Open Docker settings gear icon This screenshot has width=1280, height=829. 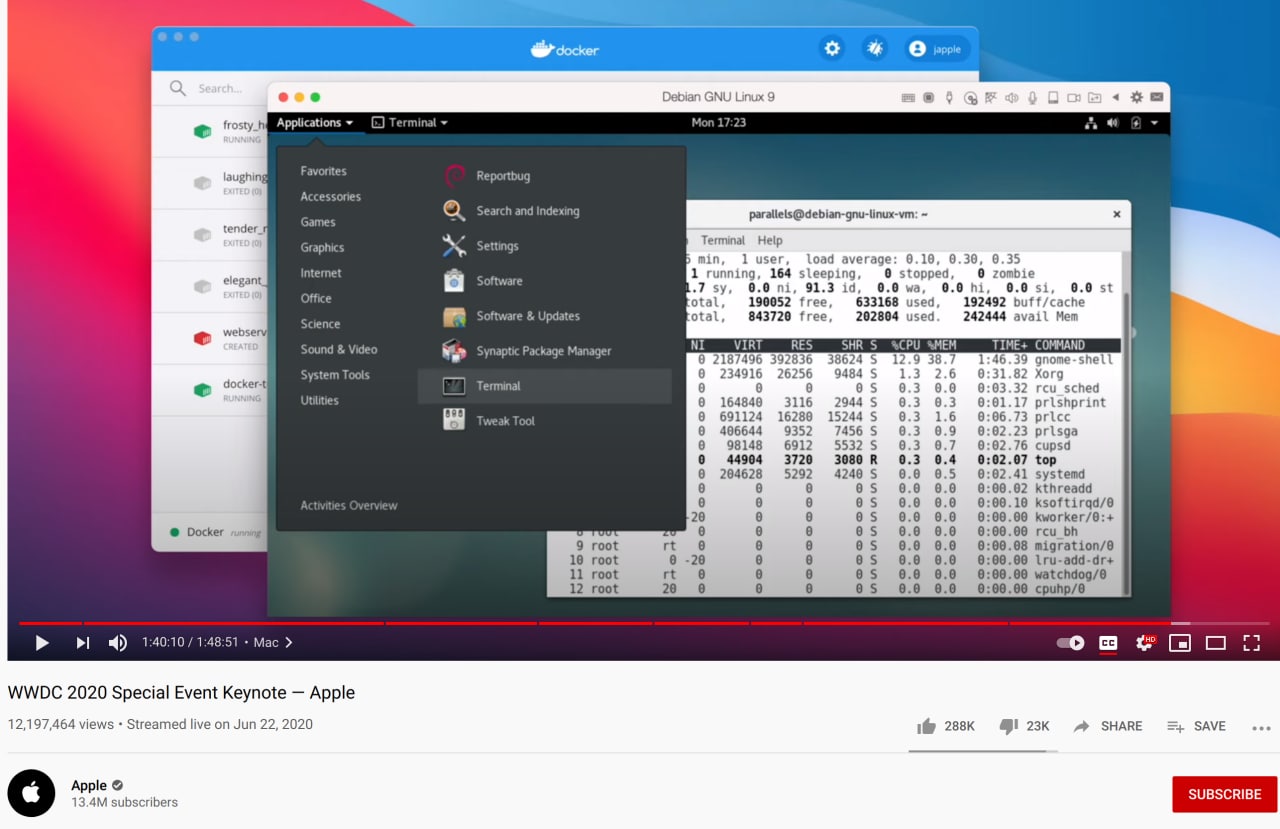click(x=831, y=48)
